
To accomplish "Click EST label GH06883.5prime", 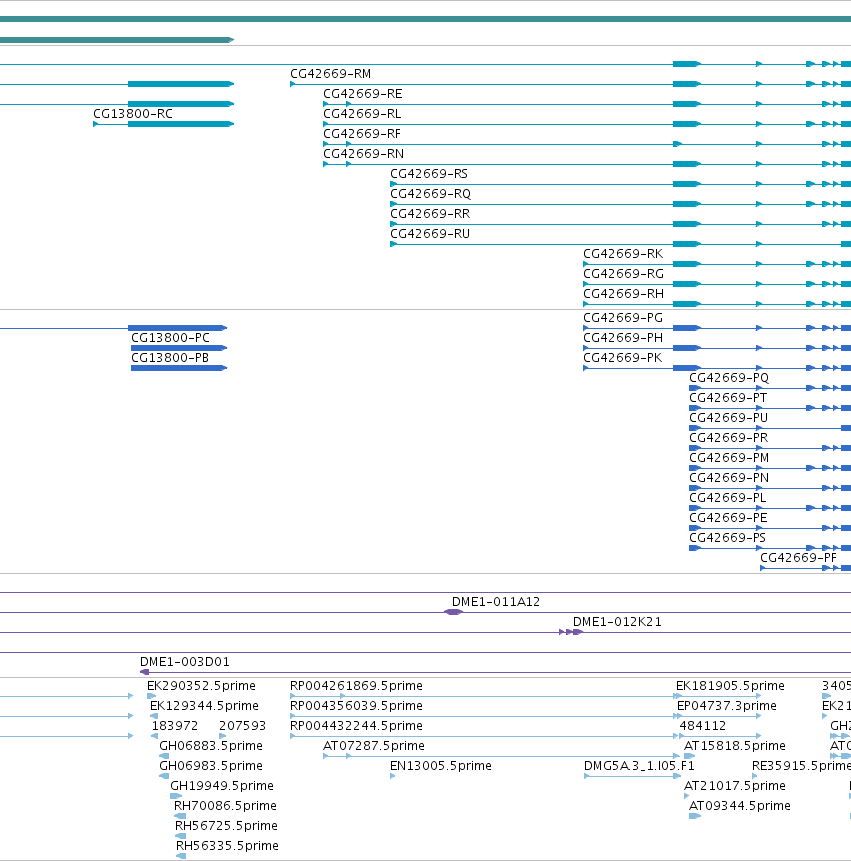I will point(211,746).
